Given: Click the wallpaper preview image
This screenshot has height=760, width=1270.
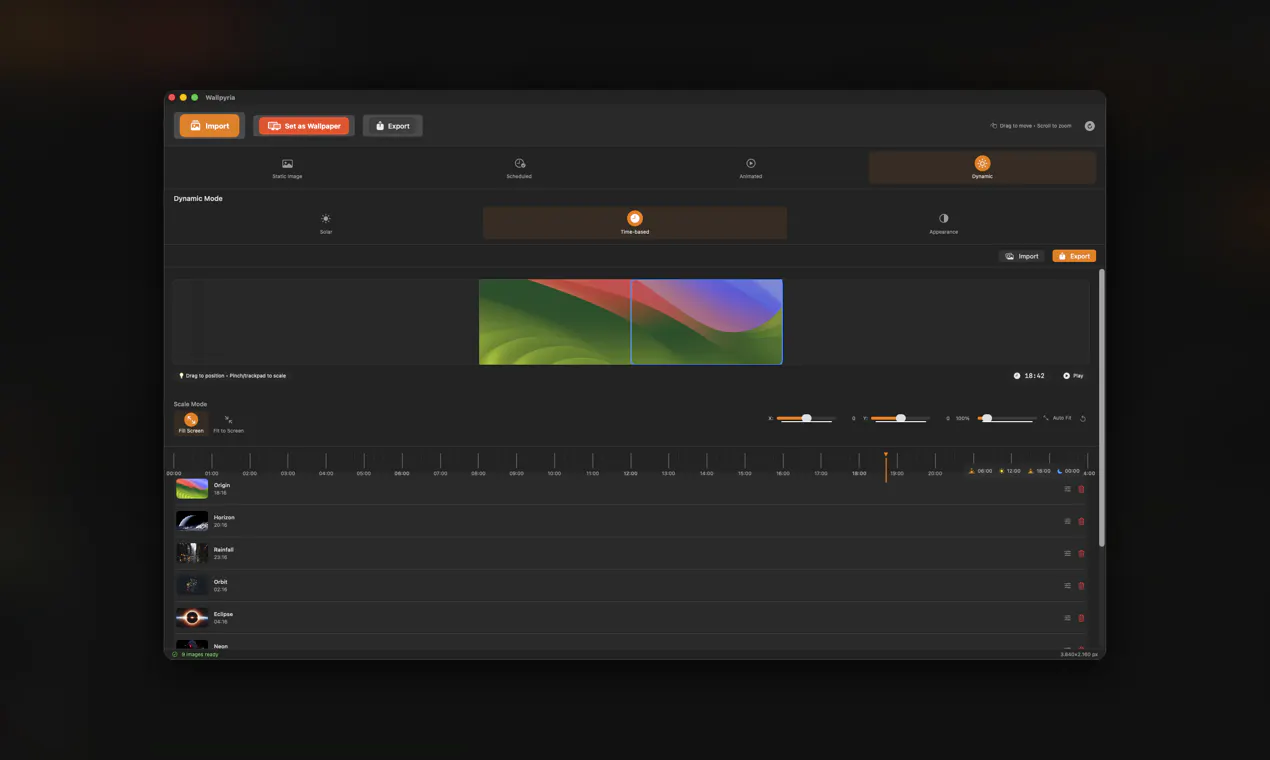Looking at the screenshot, I should pyautogui.click(x=631, y=322).
